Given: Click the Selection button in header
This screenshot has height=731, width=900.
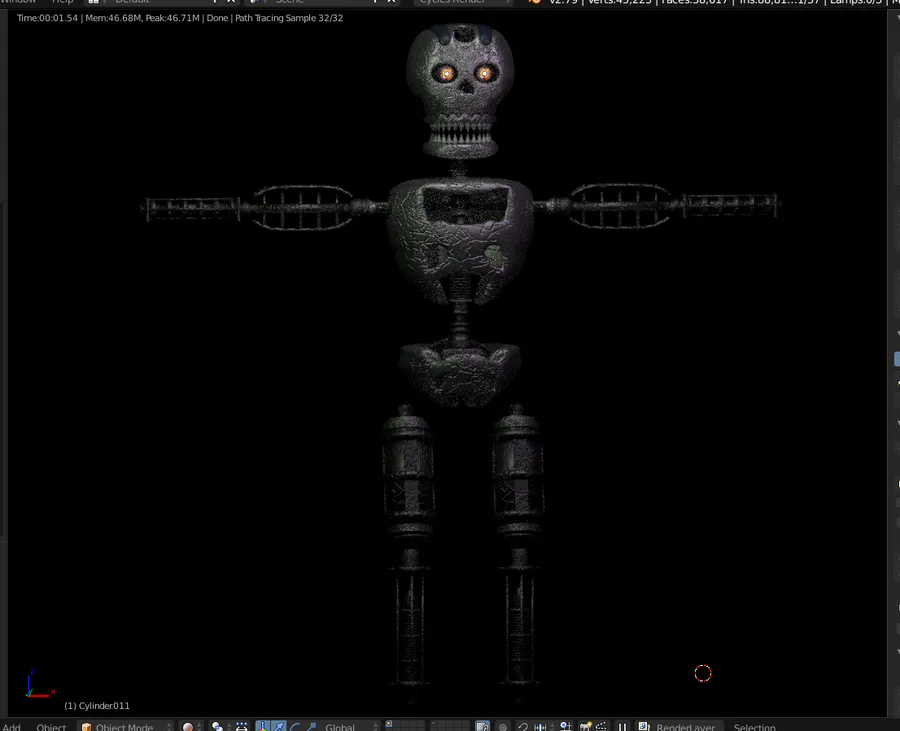Looking at the screenshot, I should [754, 726].
